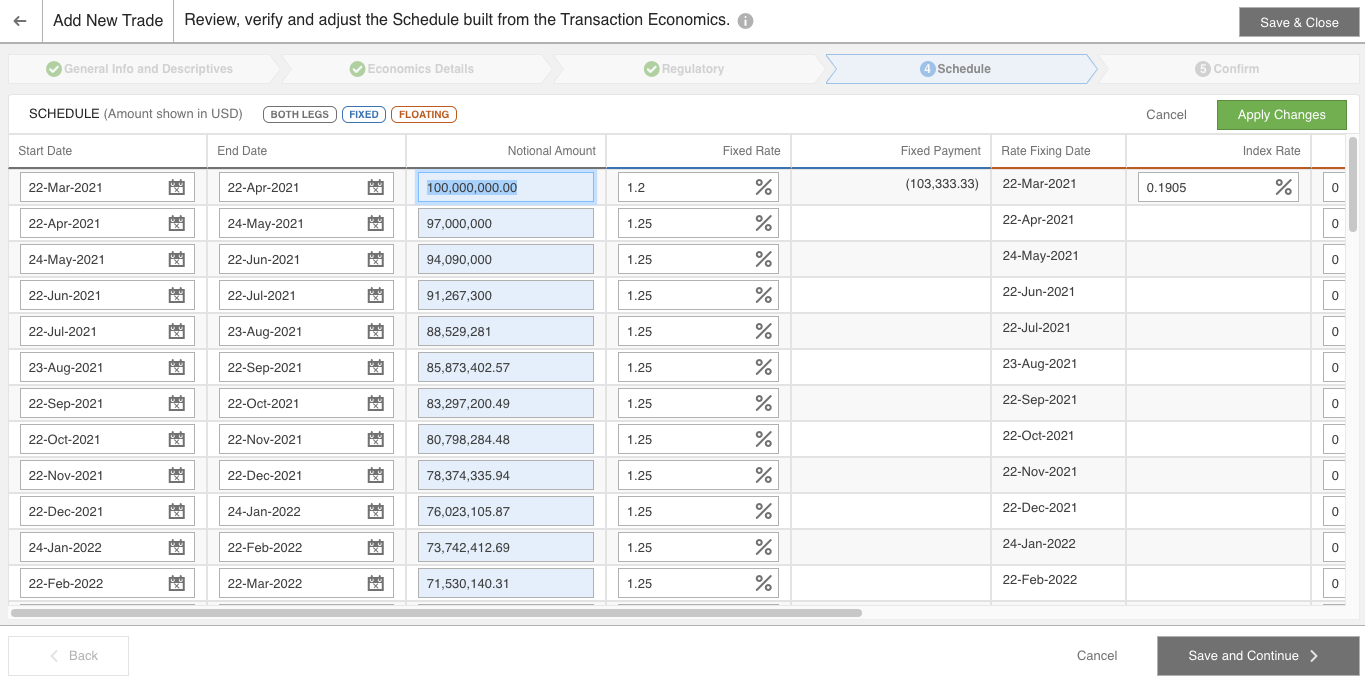Open the calendar for the 22-Mar-2021 start date
This screenshot has height=681, width=1365.
tap(176, 187)
